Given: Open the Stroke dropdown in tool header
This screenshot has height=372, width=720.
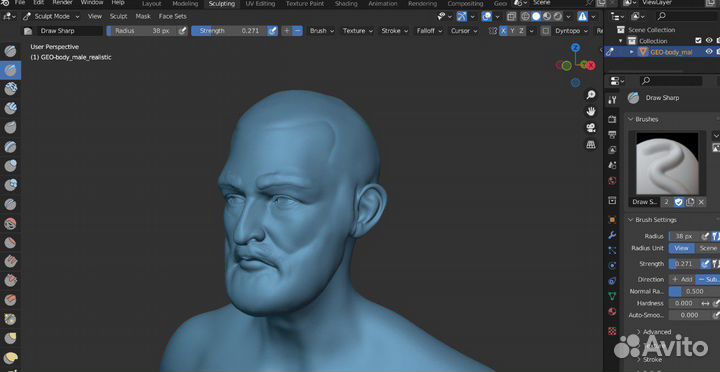Looking at the screenshot, I should (394, 31).
